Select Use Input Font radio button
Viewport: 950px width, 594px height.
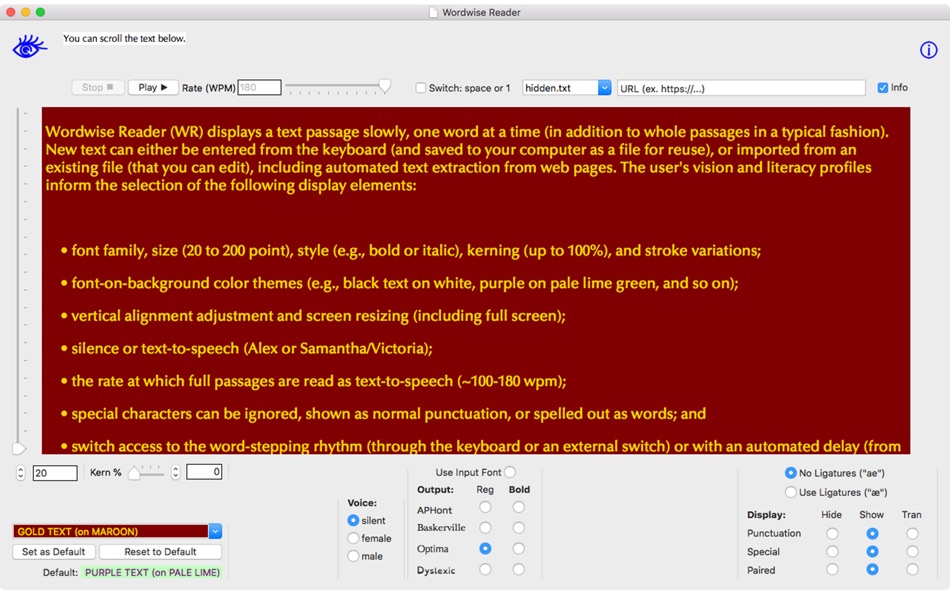tap(510, 472)
